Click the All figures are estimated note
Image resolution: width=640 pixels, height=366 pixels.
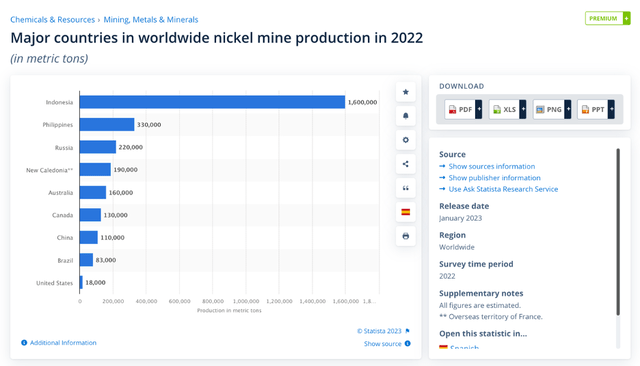point(480,305)
